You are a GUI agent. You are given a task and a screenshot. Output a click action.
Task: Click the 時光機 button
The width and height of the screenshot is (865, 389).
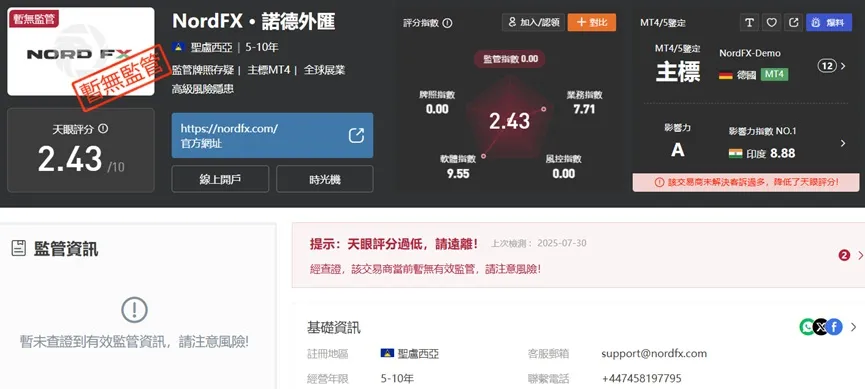pyautogui.click(x=325, y=179)
